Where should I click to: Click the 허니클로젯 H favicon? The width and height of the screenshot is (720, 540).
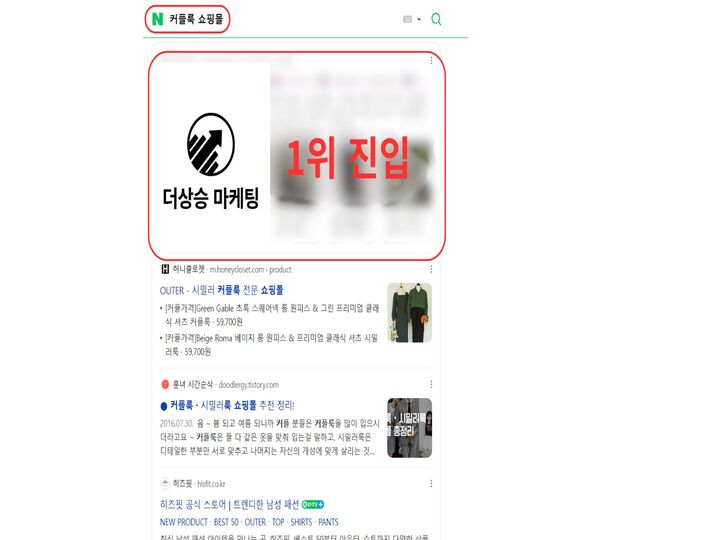[x=165, y=269]
